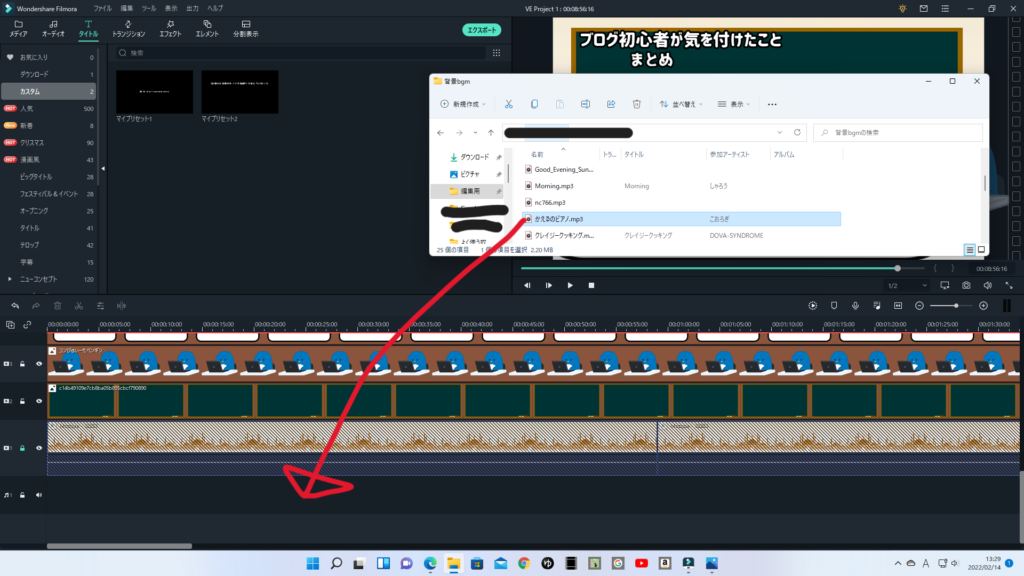Click the timeline zoom slider handle
The image size is (1024, 576).
coord(956,306)
